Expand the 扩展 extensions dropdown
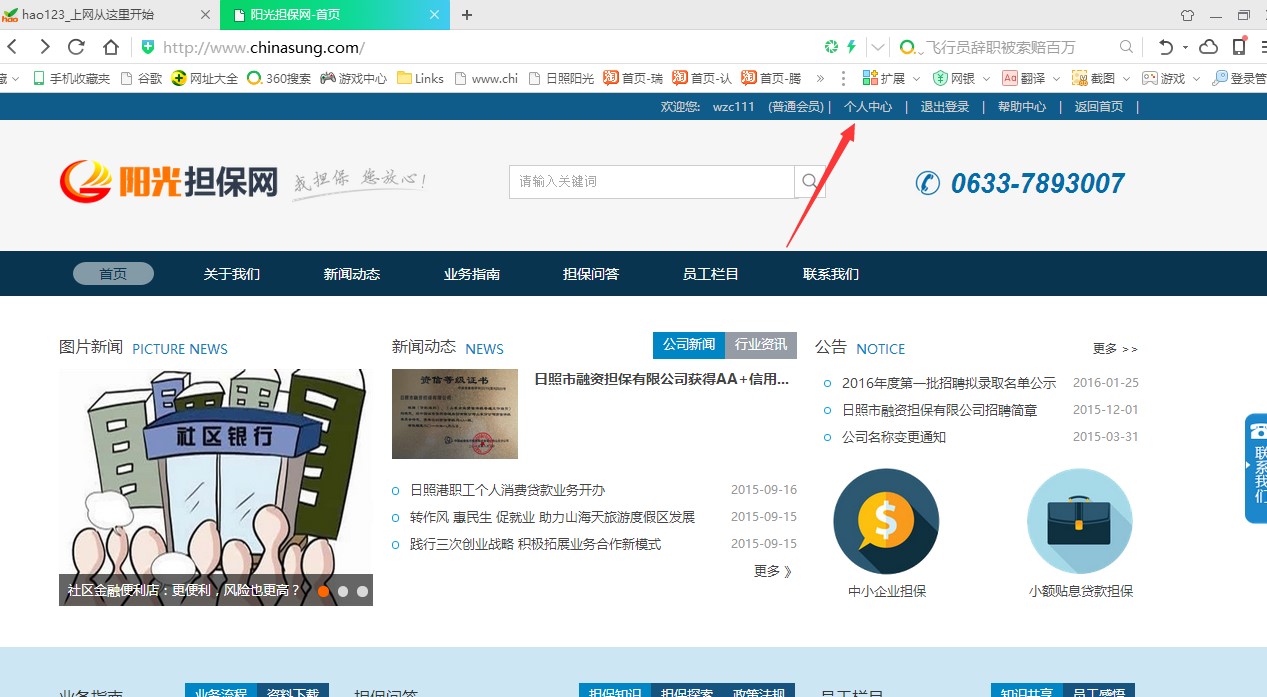 click(916, 78)
